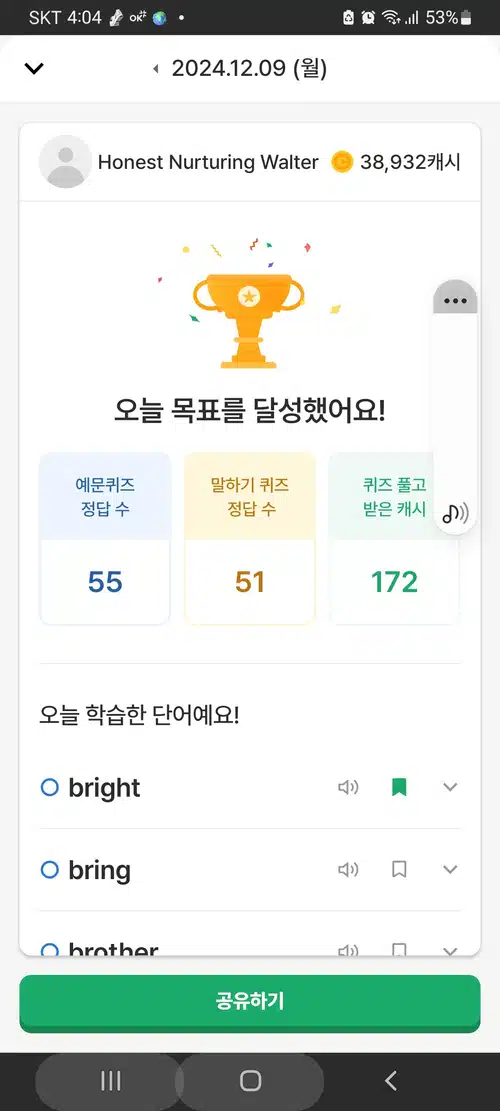Bookmark the word "brother"

399,950
